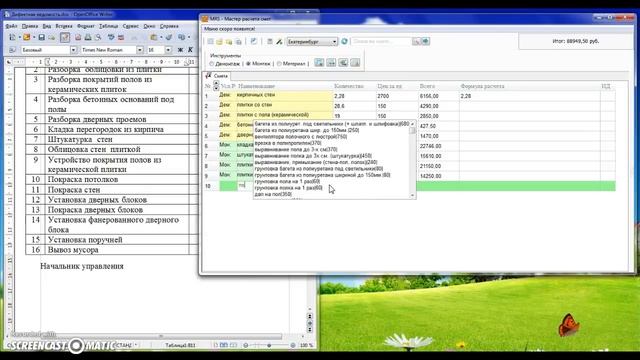Image resolution: width=640 pixels, height=360 pixels.
Task: Switch to Смета tab
Action: [217, 76]
